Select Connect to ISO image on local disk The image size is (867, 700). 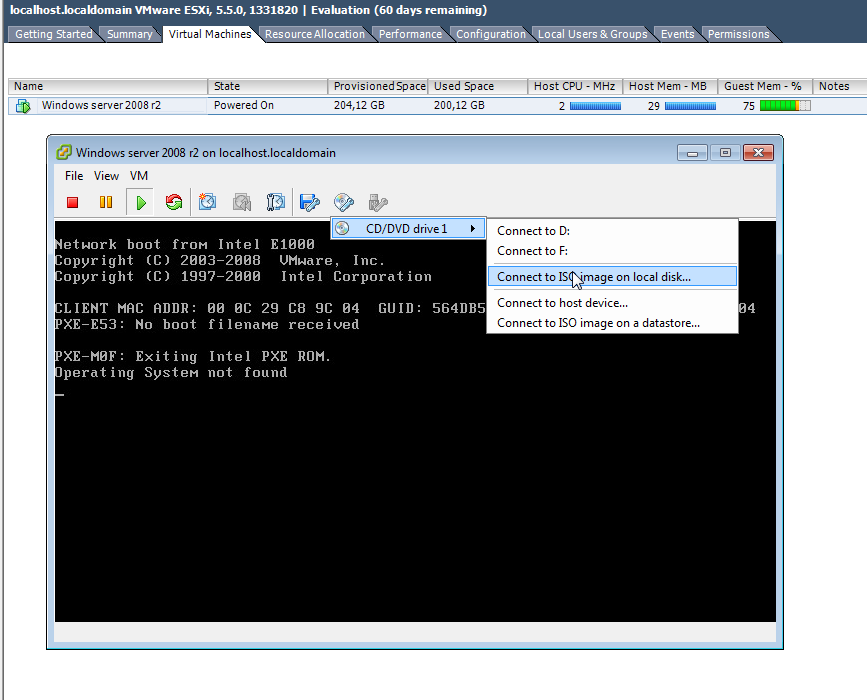pyautogui.click(x=613, y=277)
